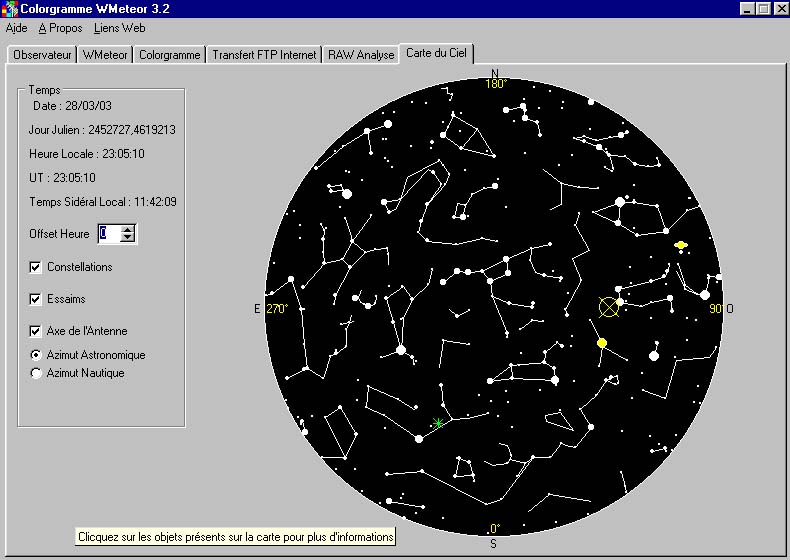Viewport: 790px width, 560px height.
Task: Click the Date : 28/03/03 text
Action: pyautogui.click(x=72, y=106)
